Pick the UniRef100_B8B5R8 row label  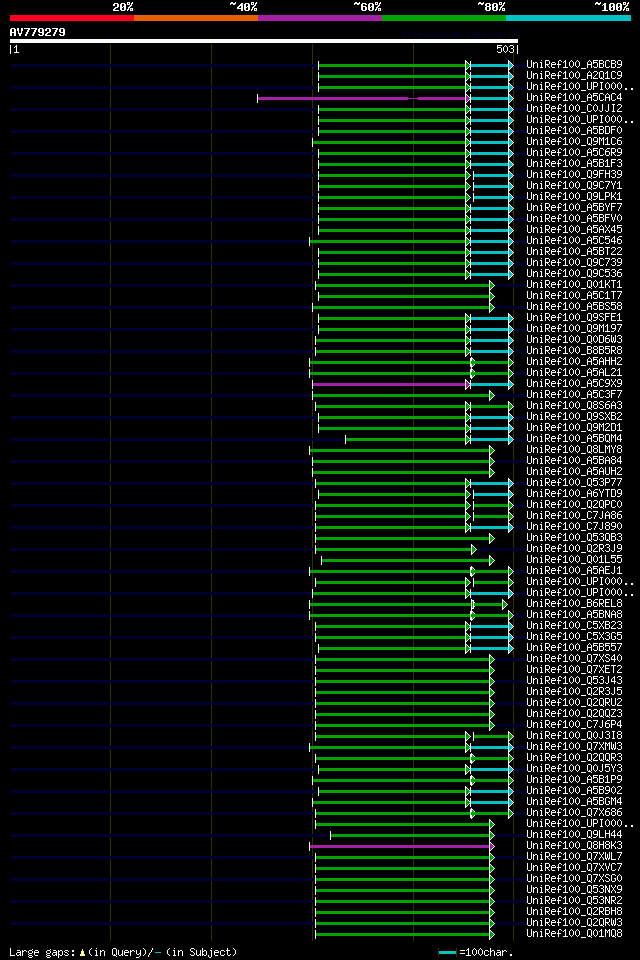point(574,351)
